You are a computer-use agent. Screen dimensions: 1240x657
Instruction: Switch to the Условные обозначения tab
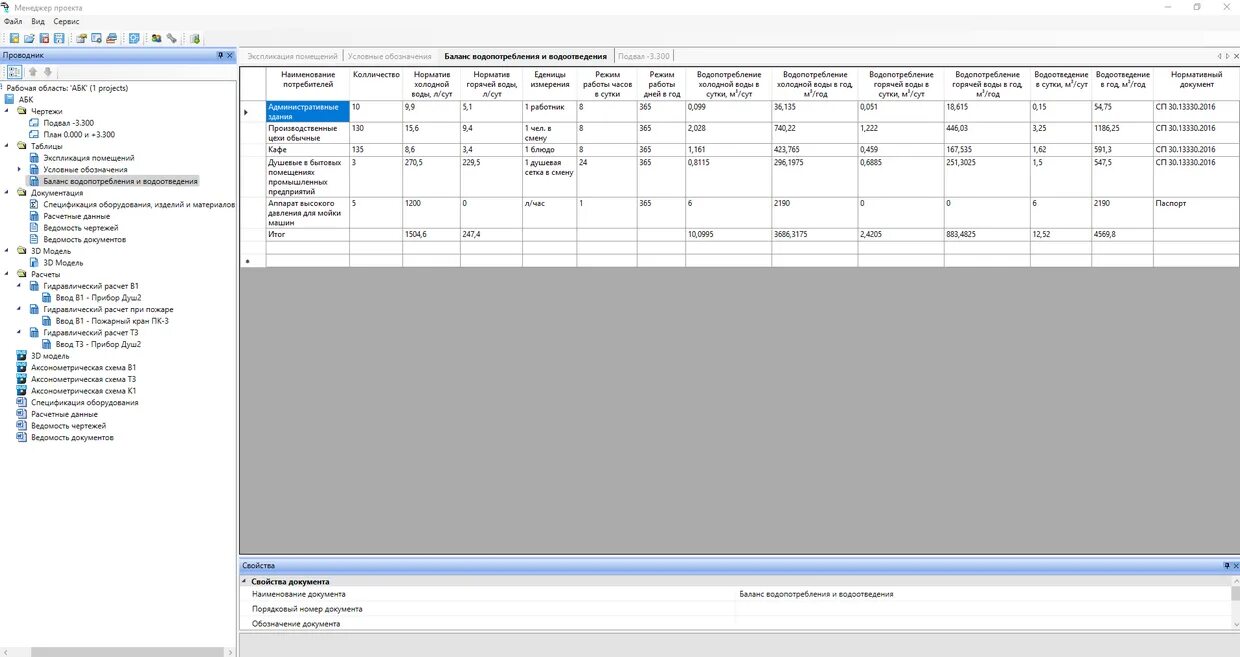(x=389, y=56)
